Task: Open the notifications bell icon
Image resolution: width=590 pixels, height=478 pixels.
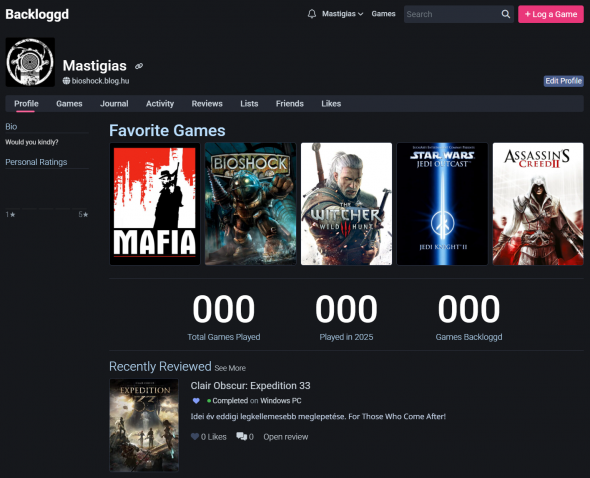Action: 312,14
